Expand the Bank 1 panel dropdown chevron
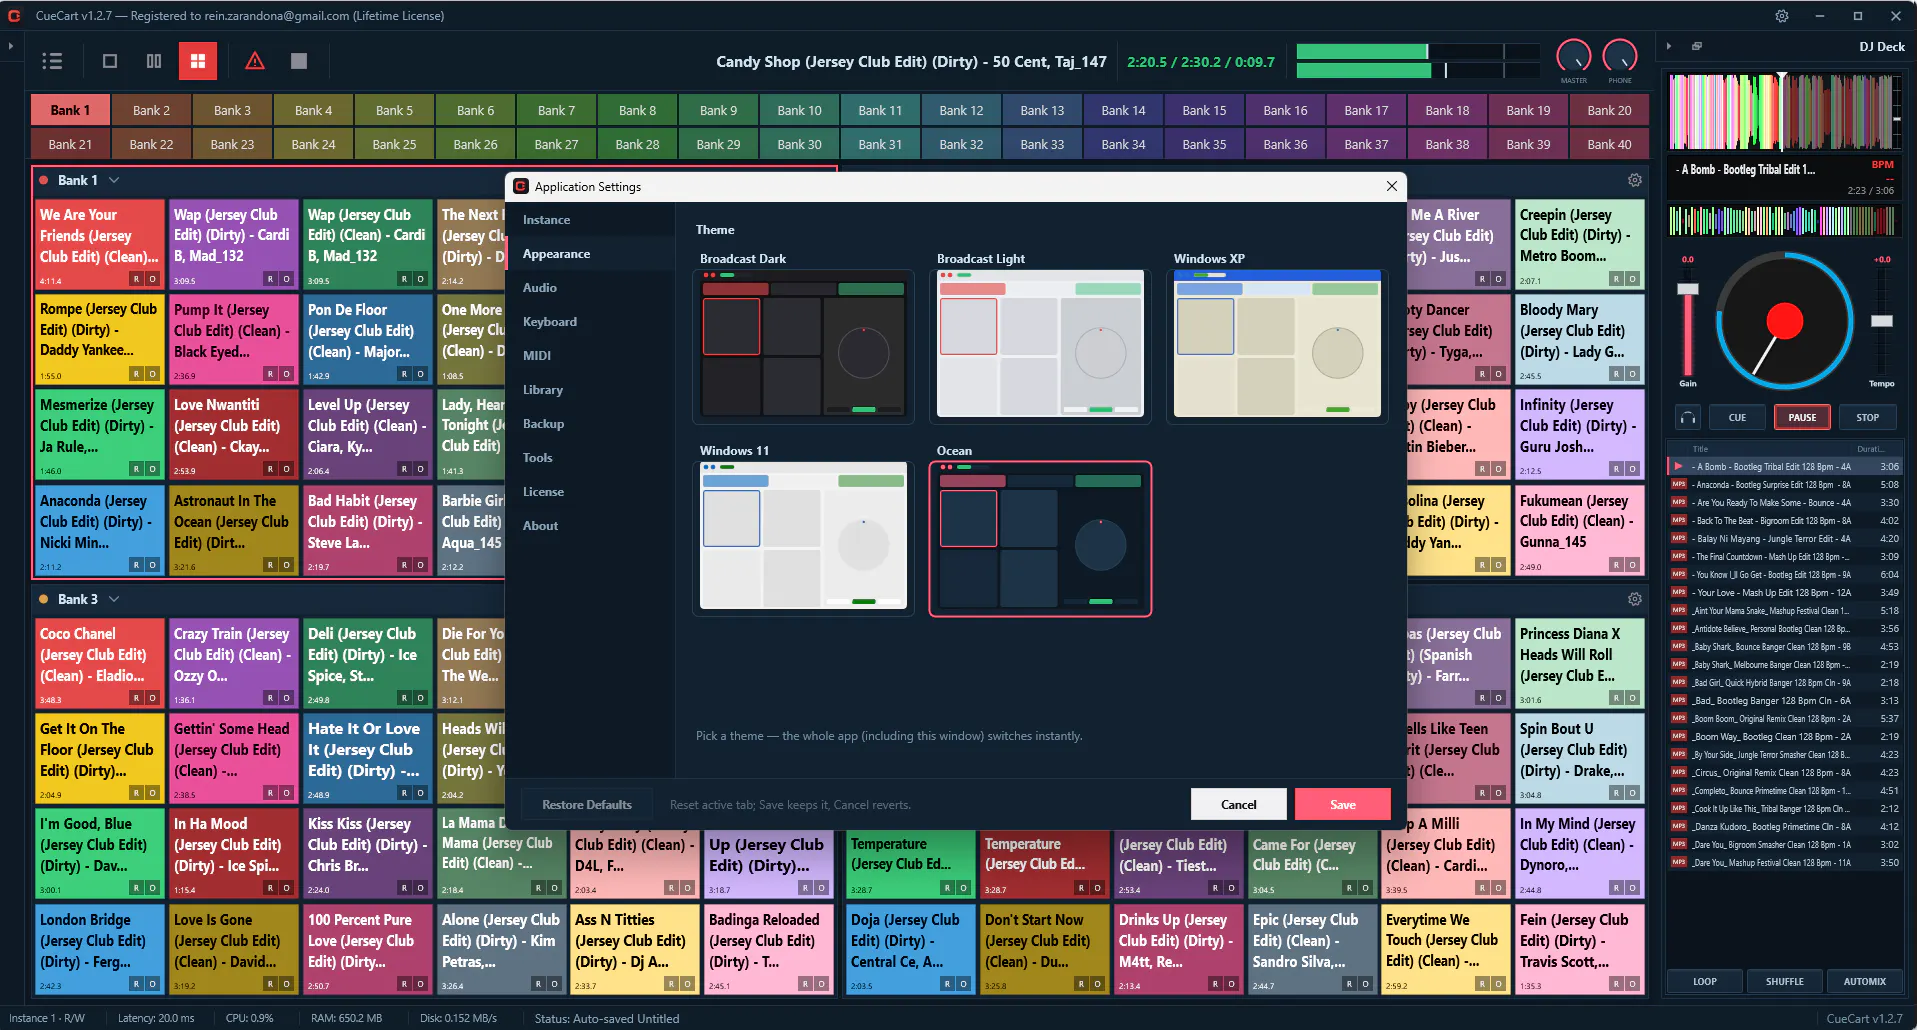This screenshot has height=1030, width=1917. 114,180
